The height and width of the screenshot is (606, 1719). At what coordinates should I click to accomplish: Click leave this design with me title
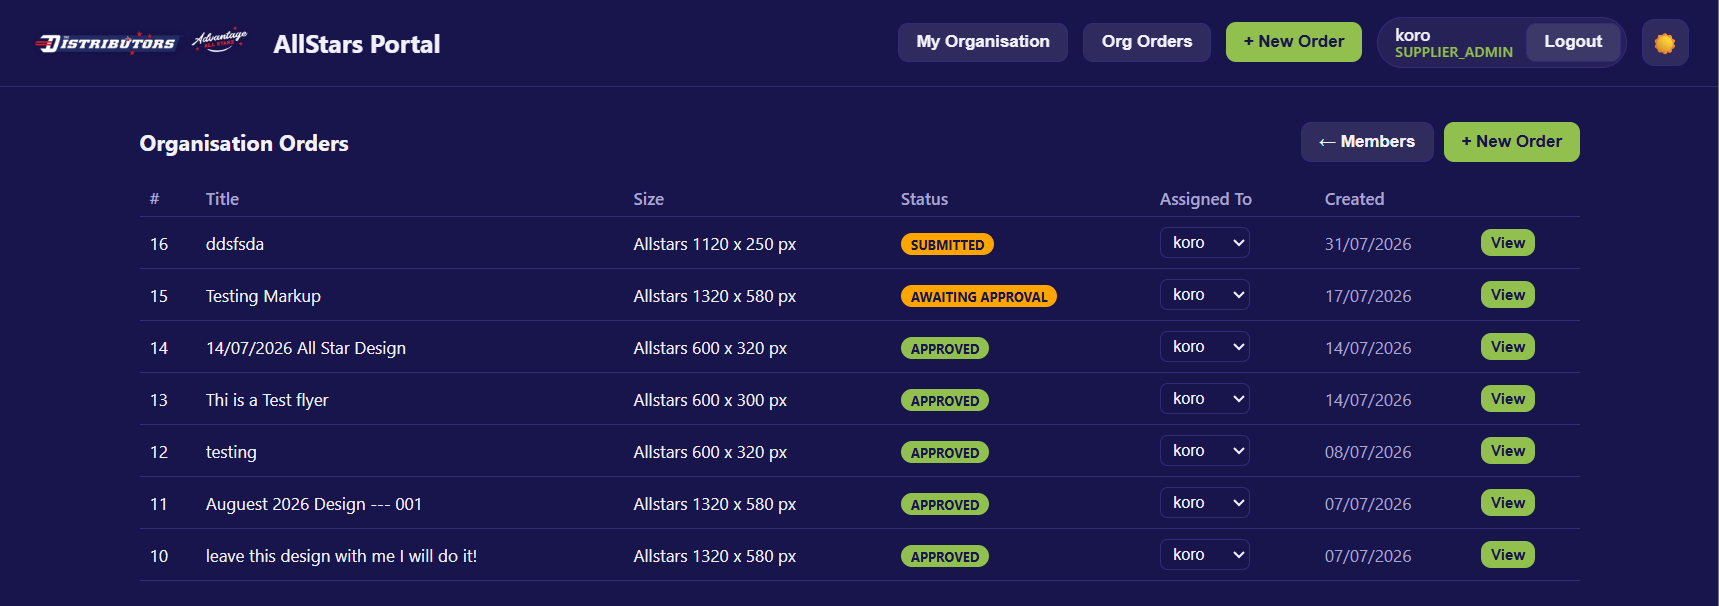point(341,556)
